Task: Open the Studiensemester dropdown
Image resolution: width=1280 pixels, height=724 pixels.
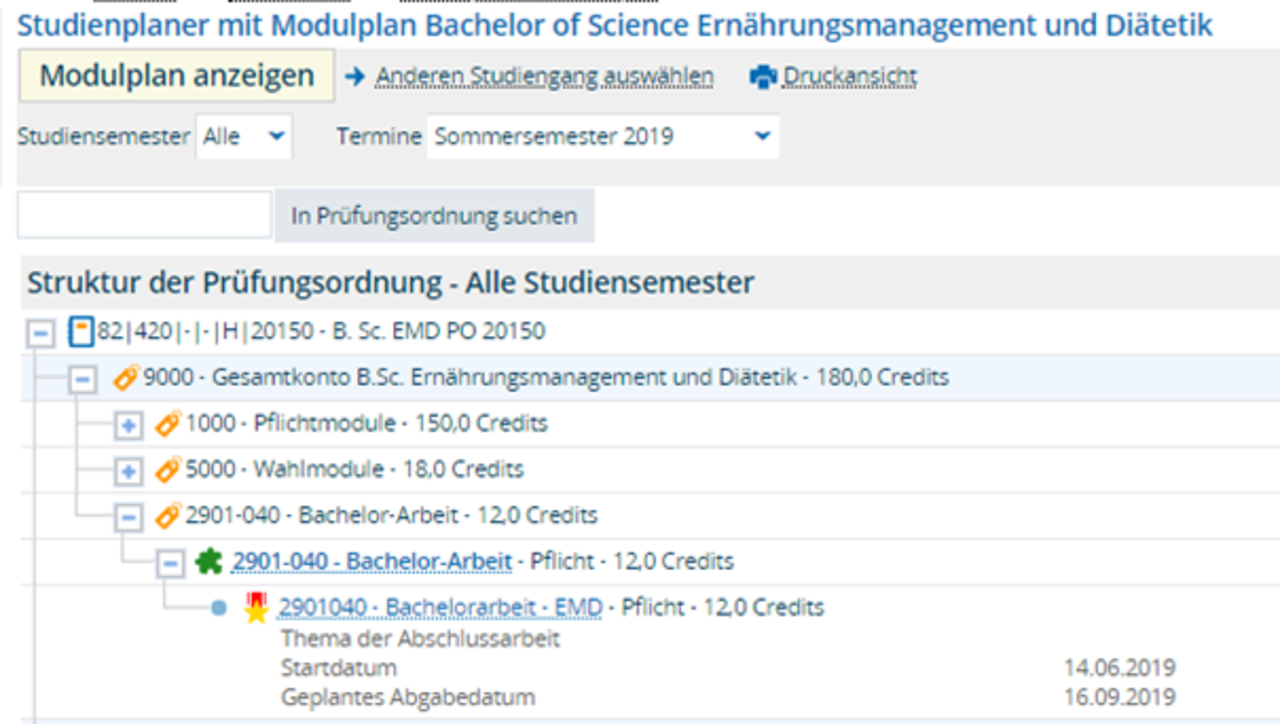Action: (x=244, y=137)
